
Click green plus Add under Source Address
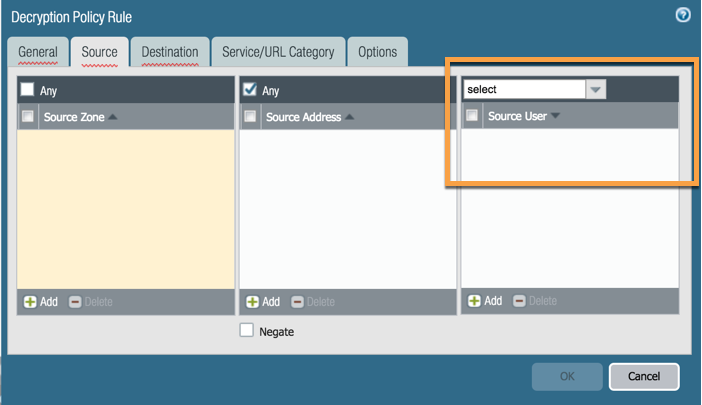pos(252,301)
